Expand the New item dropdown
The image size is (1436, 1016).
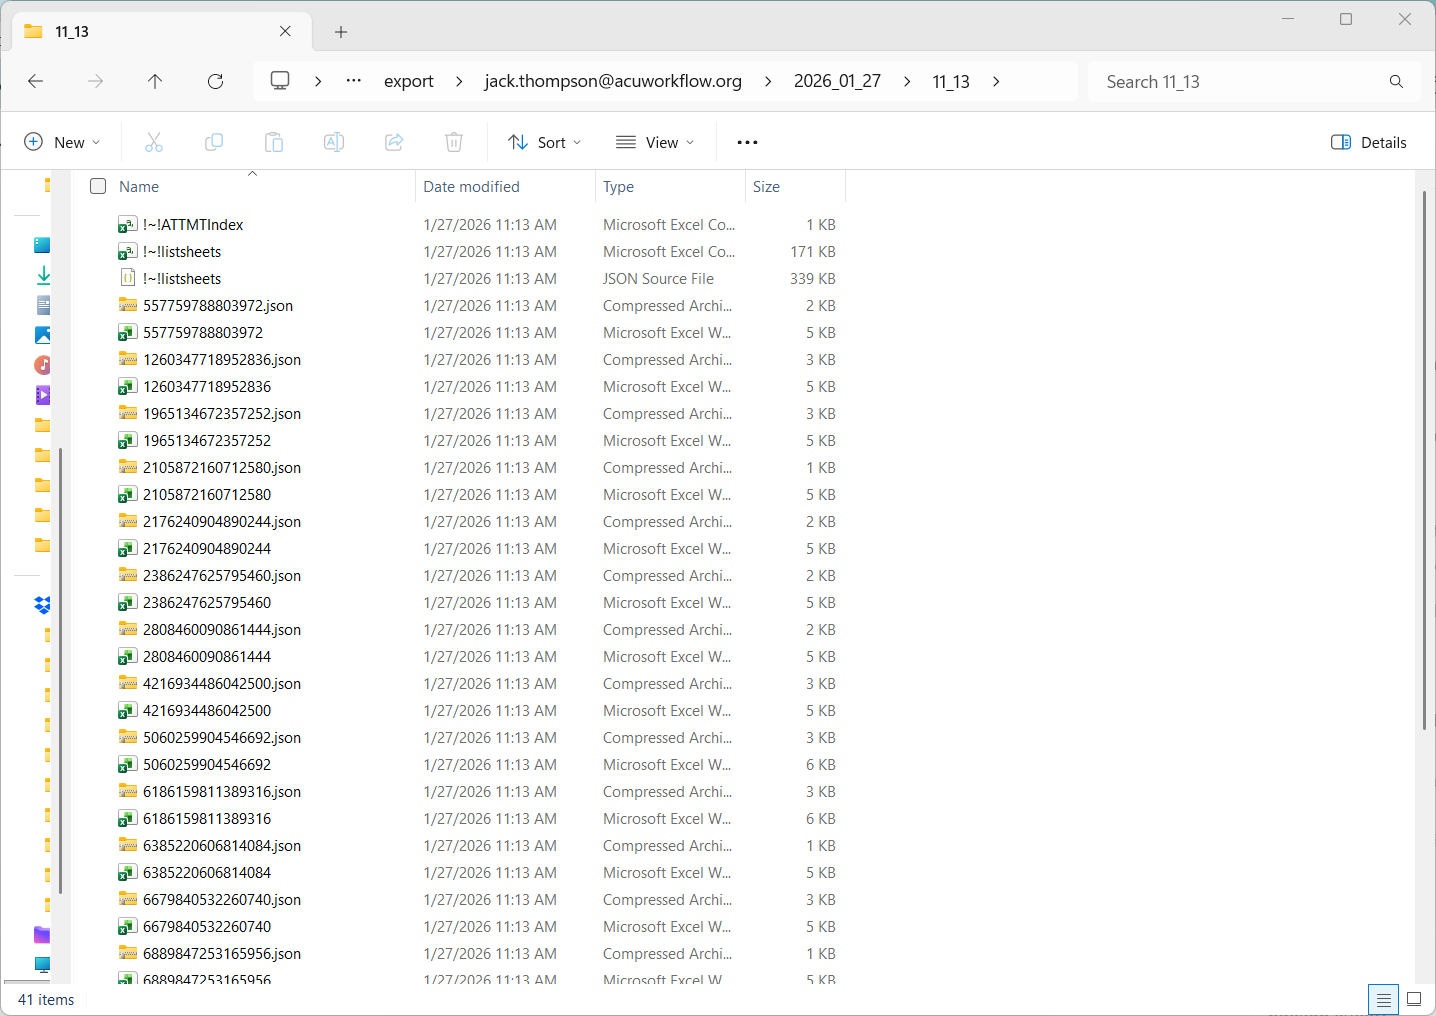62,142
